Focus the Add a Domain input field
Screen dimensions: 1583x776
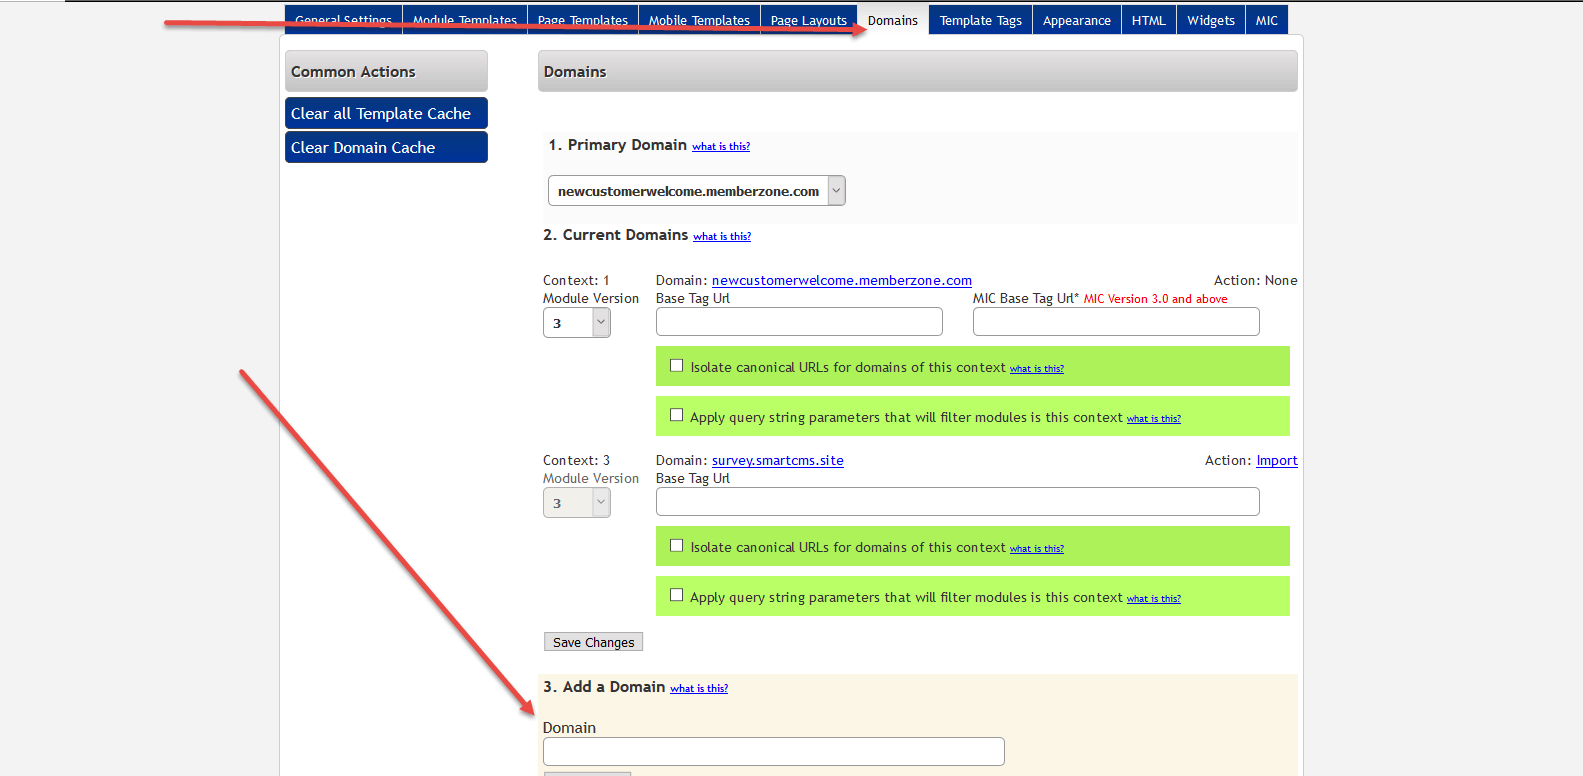773,752
